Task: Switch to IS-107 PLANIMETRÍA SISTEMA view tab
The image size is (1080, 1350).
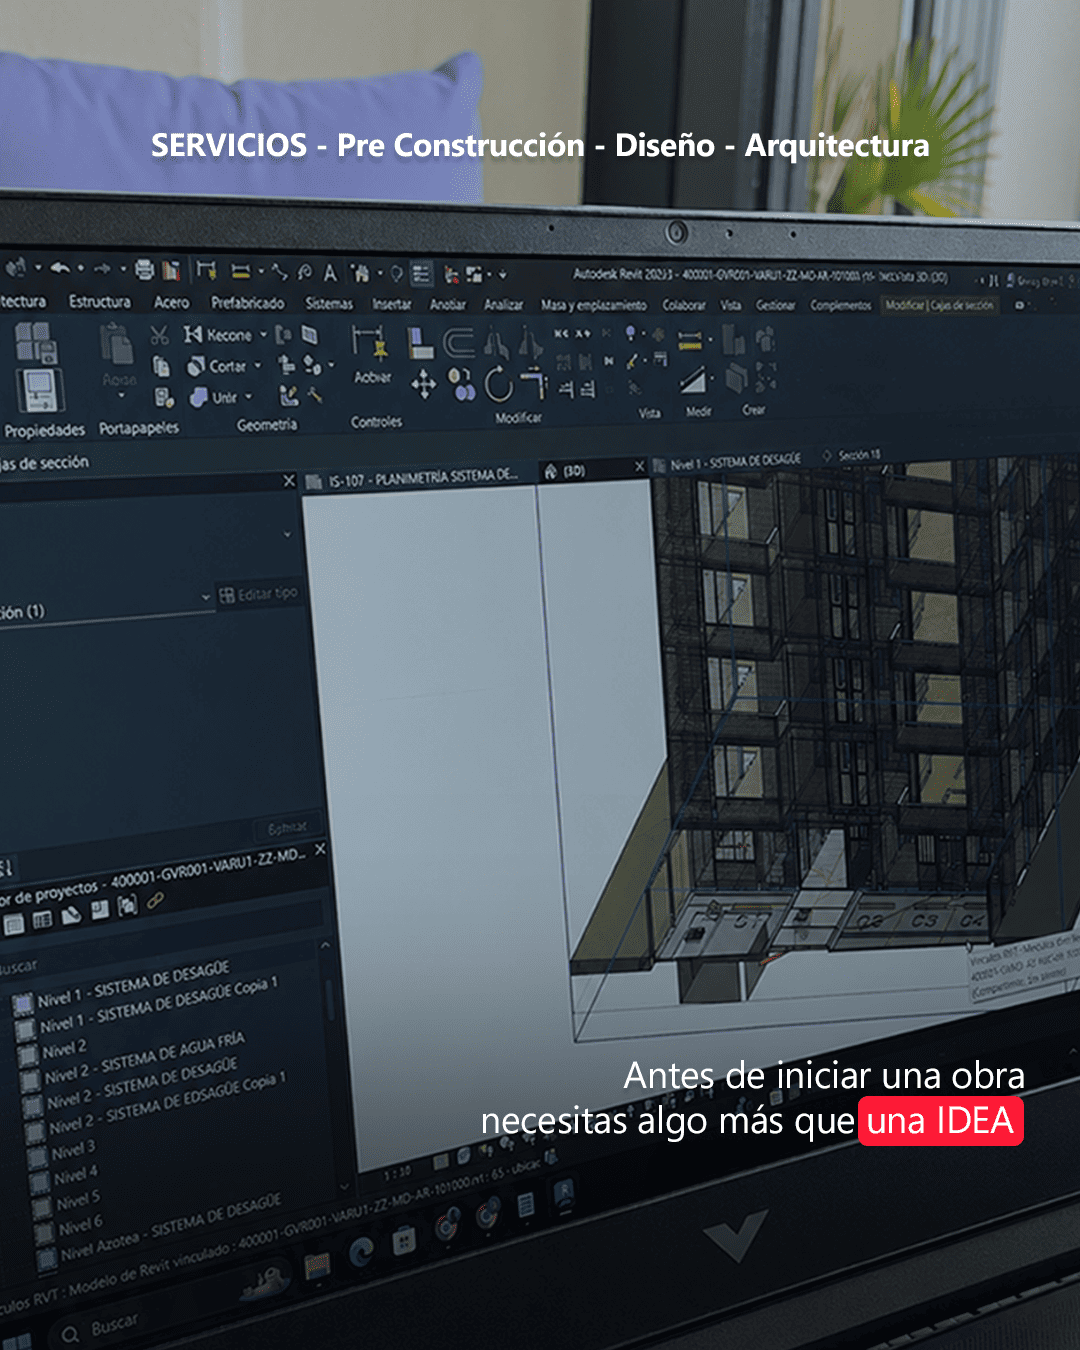Action: point(421,478)
